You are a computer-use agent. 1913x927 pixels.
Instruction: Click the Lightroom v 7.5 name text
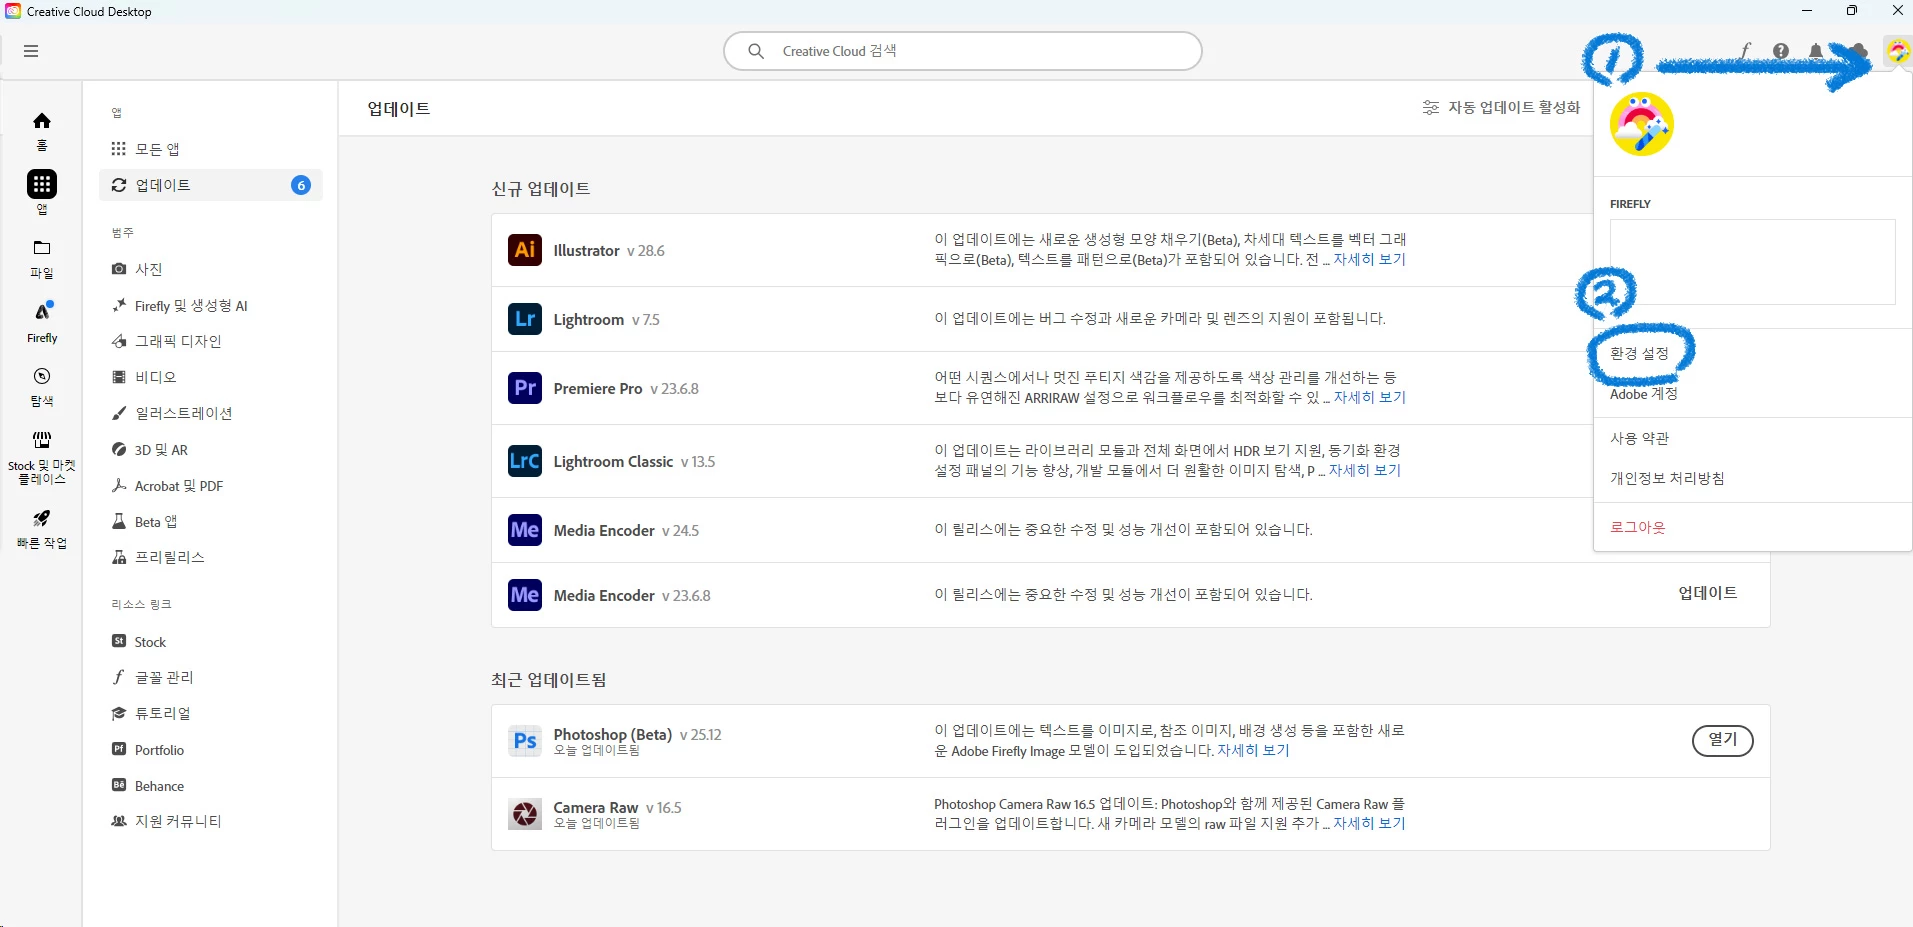pyautogui.click(x=606, y=320)
